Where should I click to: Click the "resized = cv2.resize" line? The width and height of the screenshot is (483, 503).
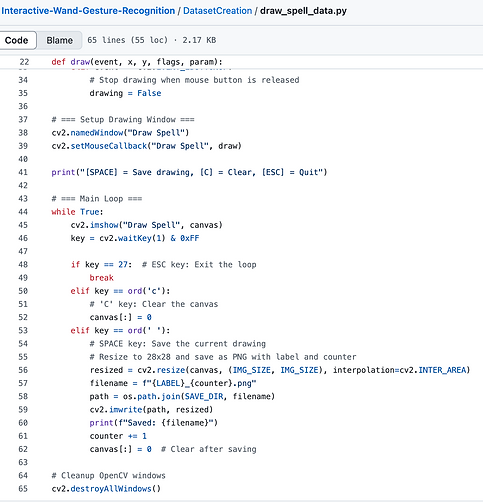280,370
